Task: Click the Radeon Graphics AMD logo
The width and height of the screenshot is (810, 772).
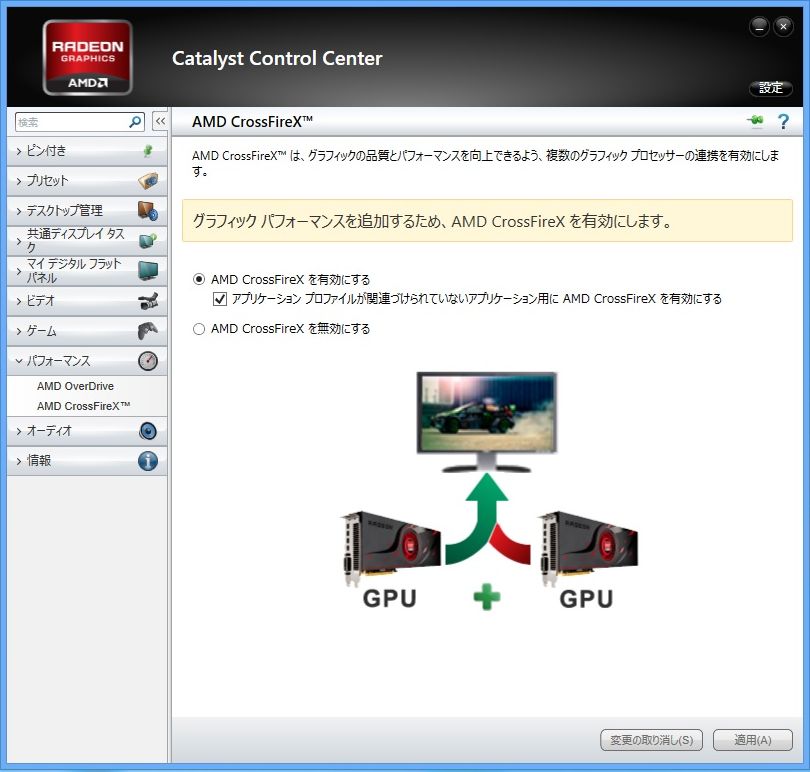Action: (88, 57)
